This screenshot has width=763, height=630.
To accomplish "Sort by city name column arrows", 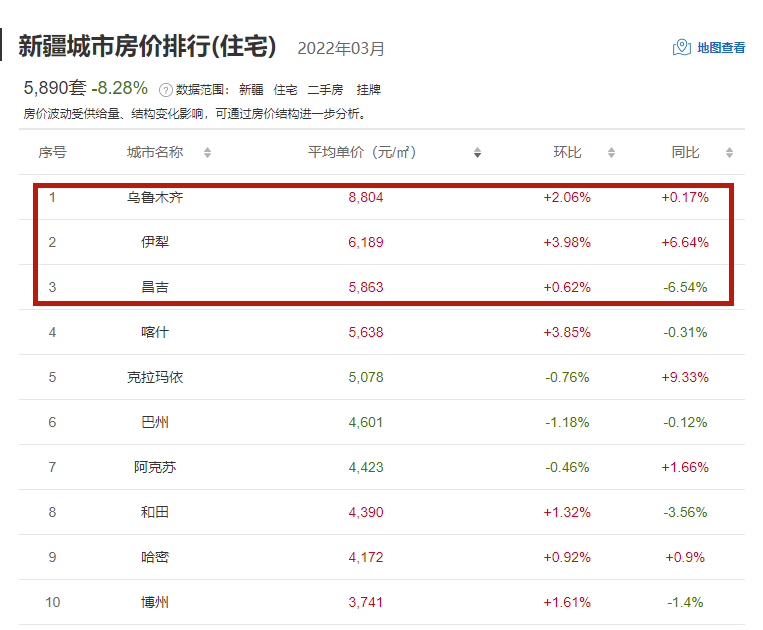I will click(x=207, y=153).
